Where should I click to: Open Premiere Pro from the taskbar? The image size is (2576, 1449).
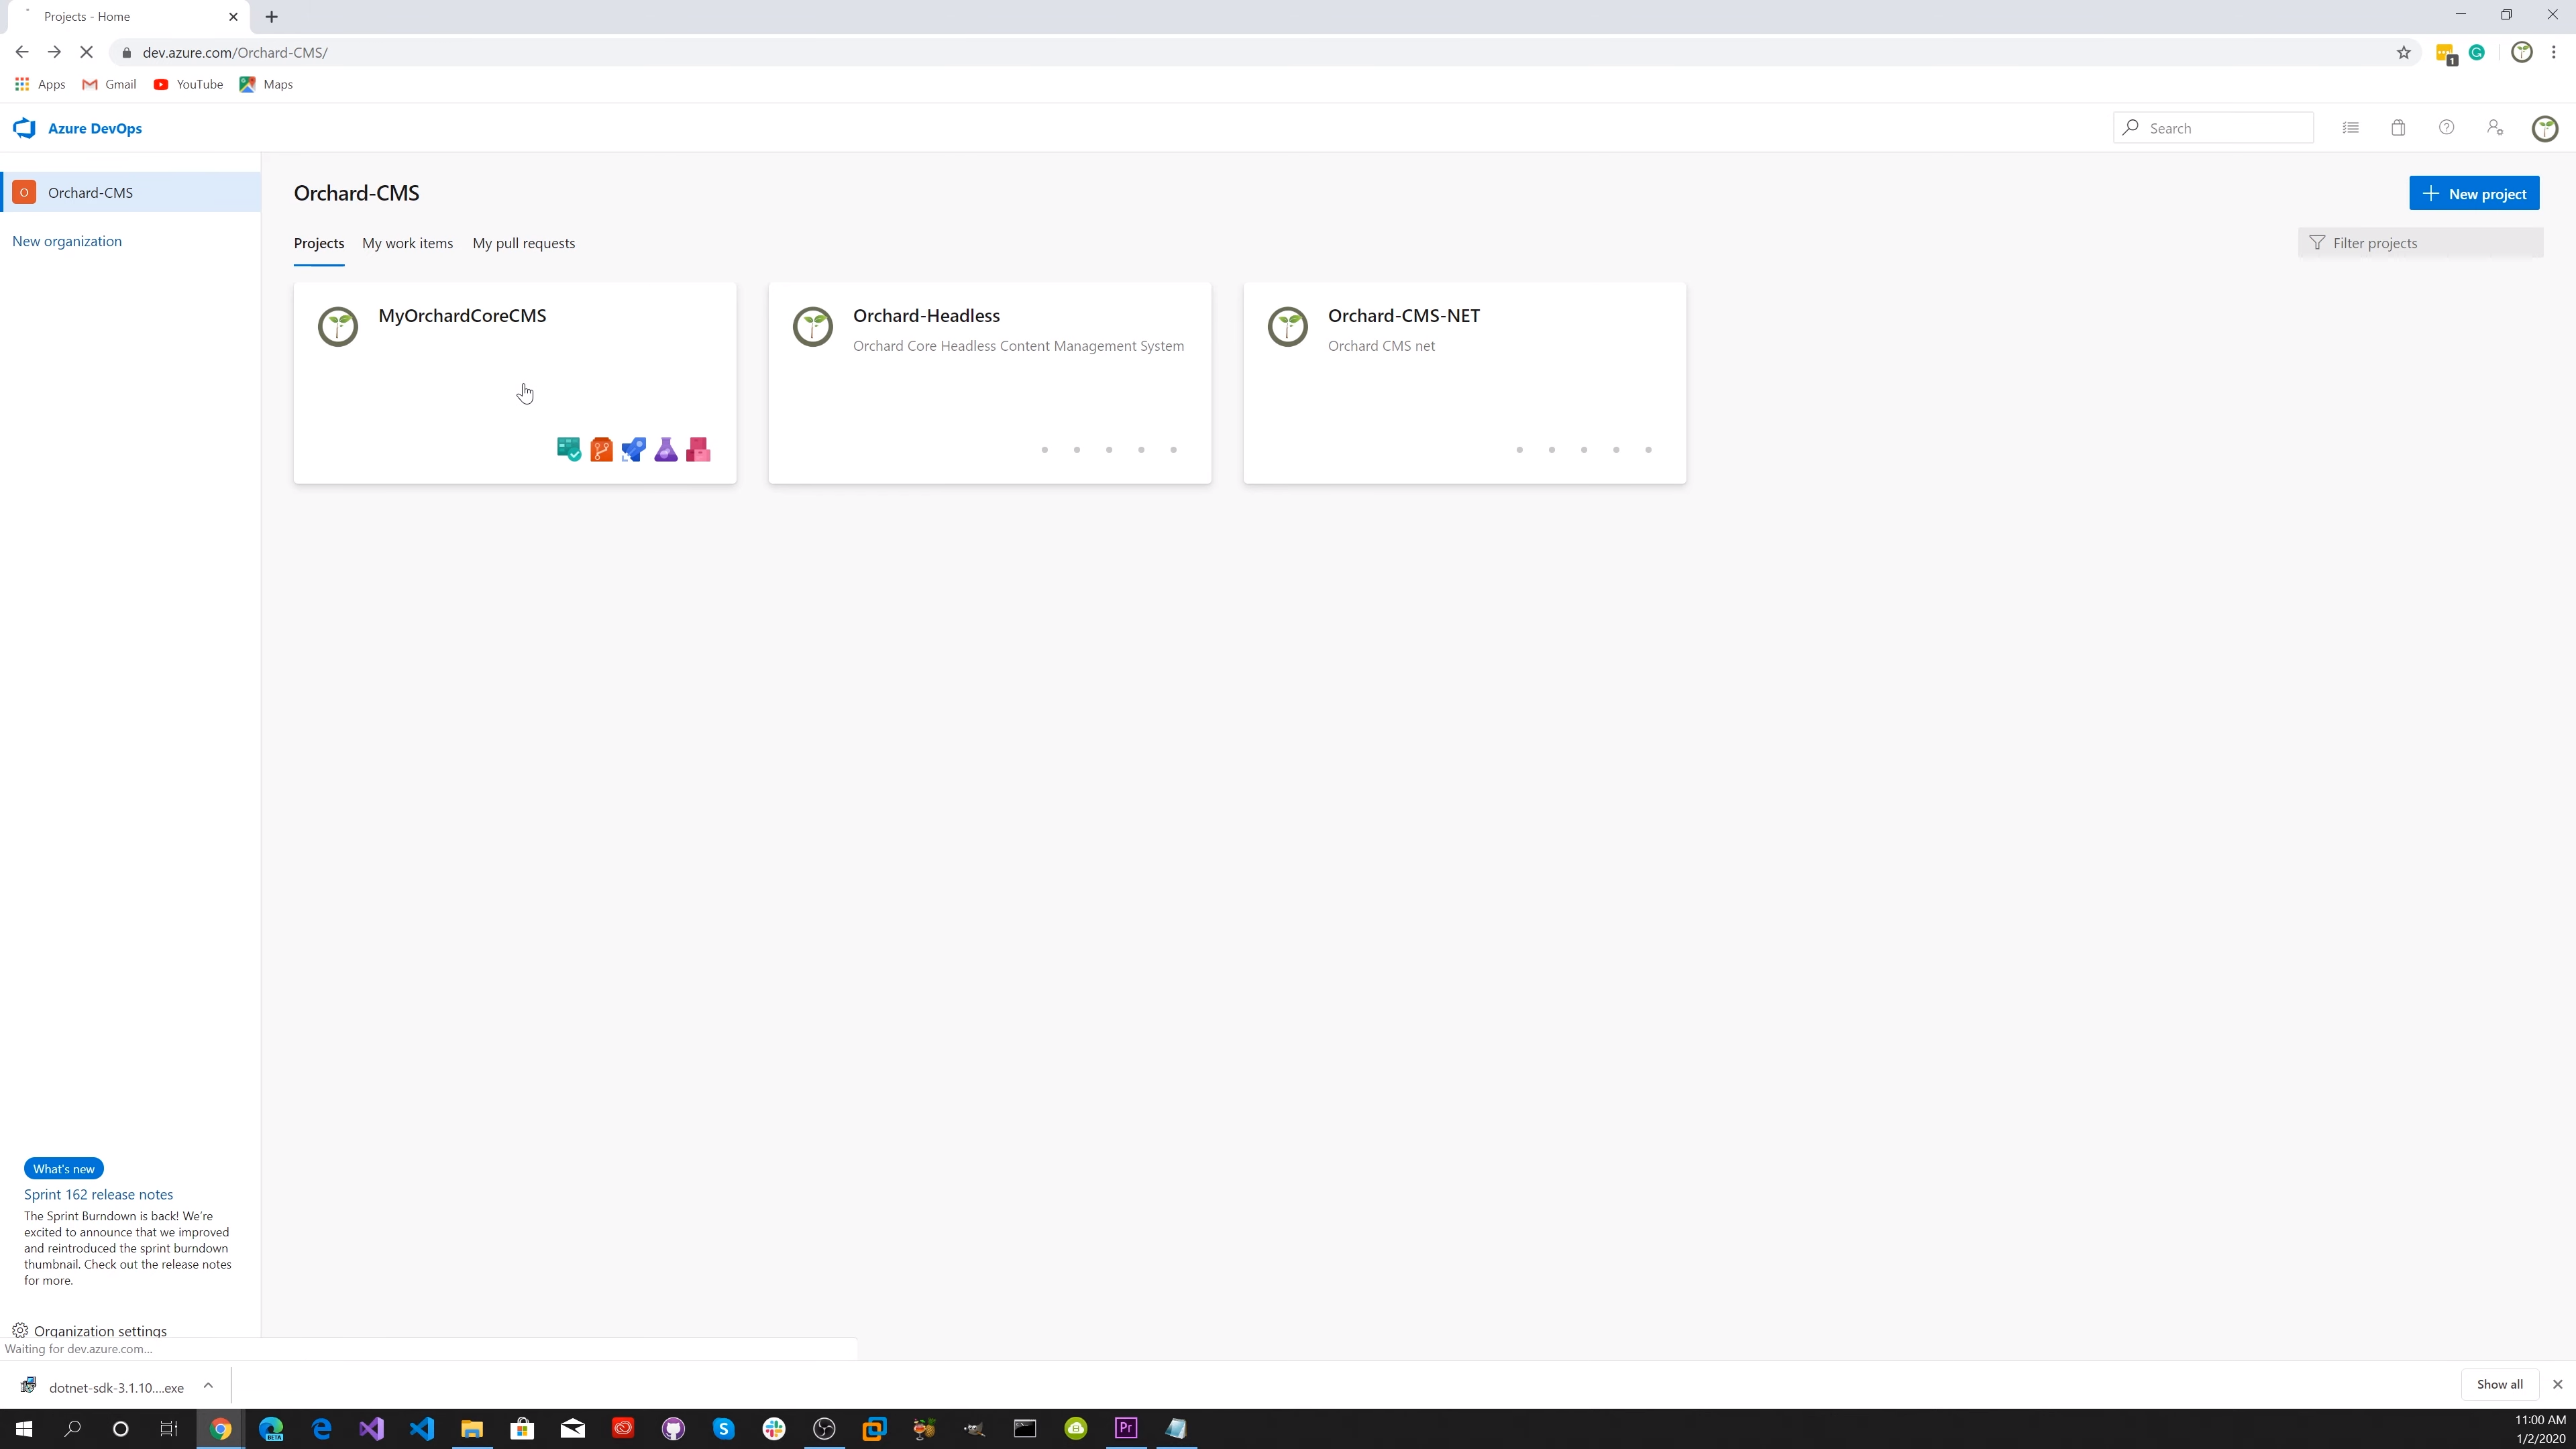click(1126, 1429)
